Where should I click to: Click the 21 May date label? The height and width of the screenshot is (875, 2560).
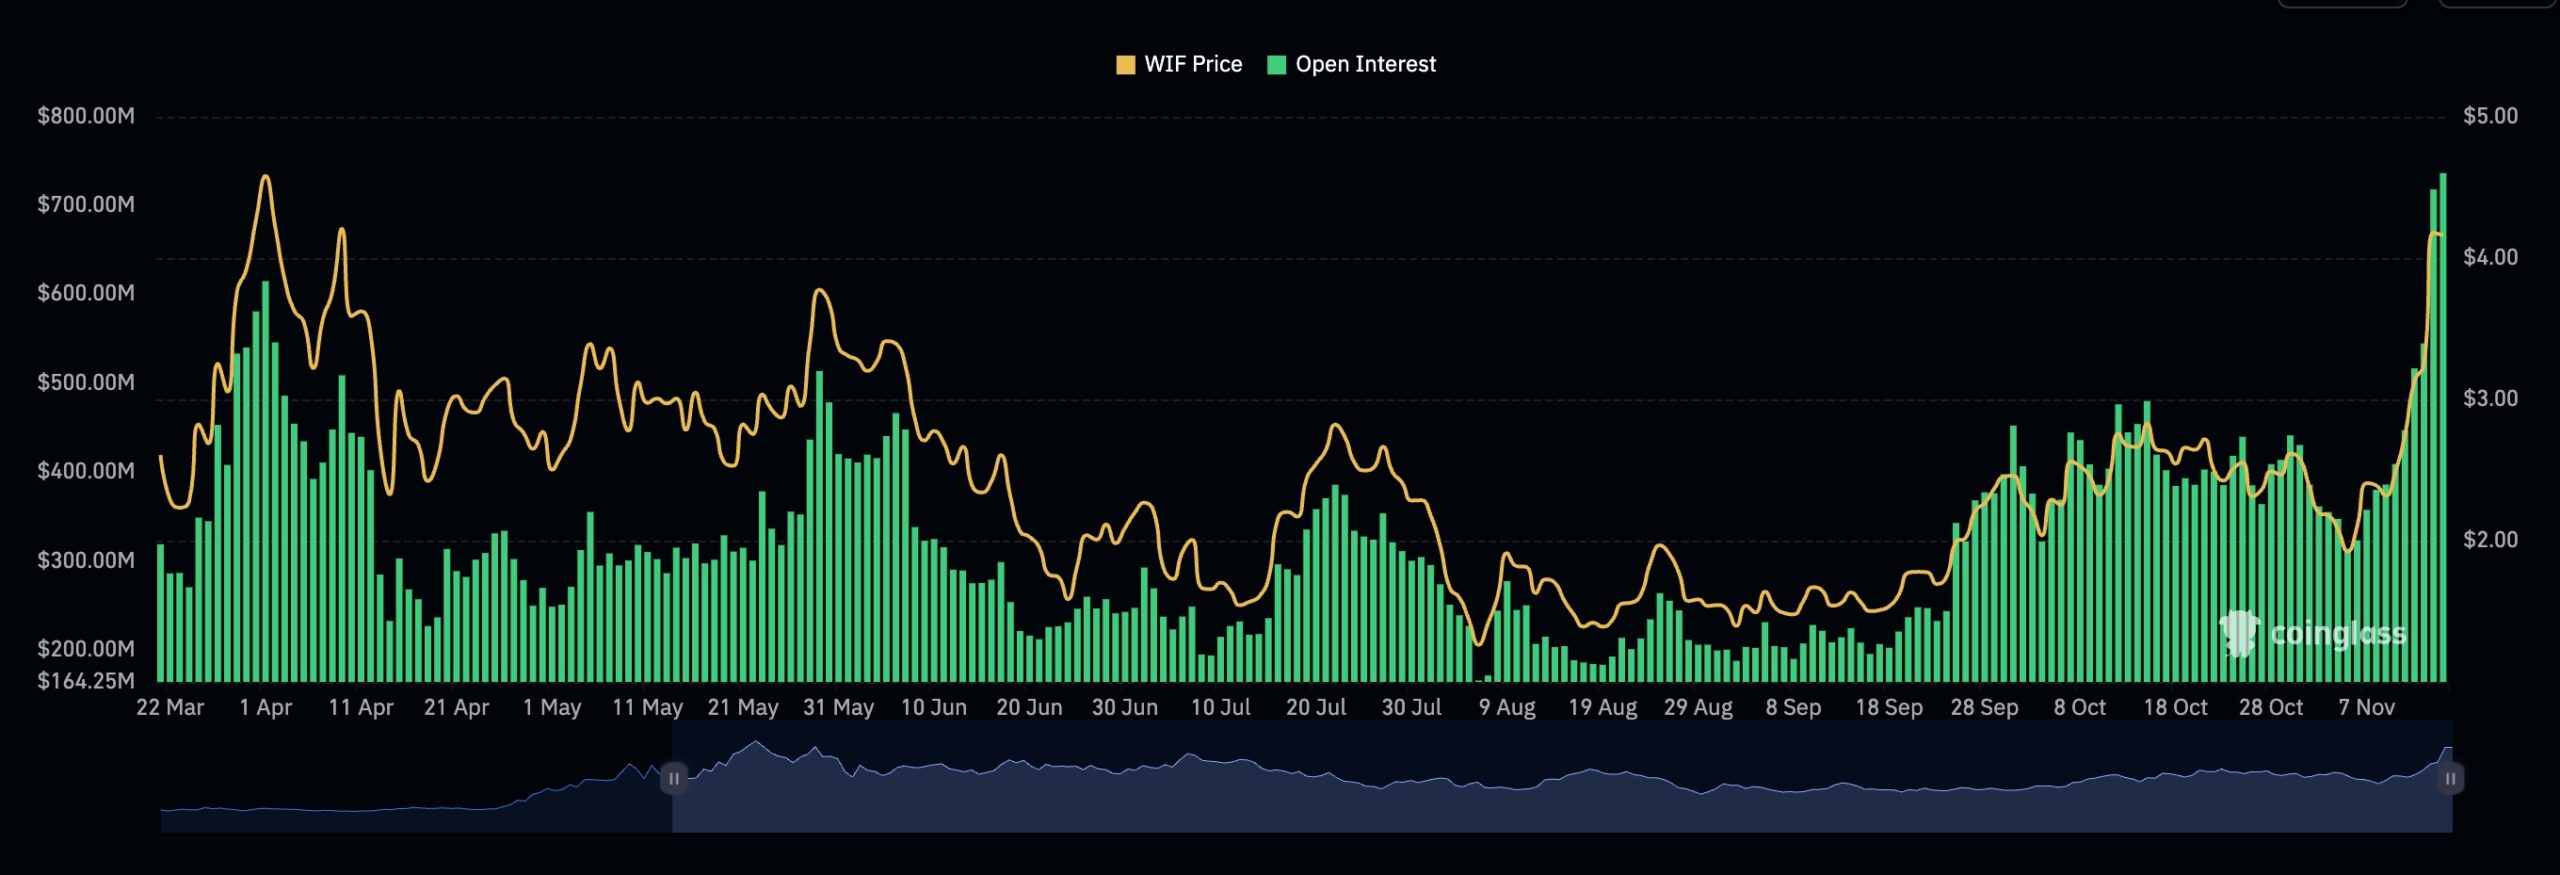(x=743, y=707)
